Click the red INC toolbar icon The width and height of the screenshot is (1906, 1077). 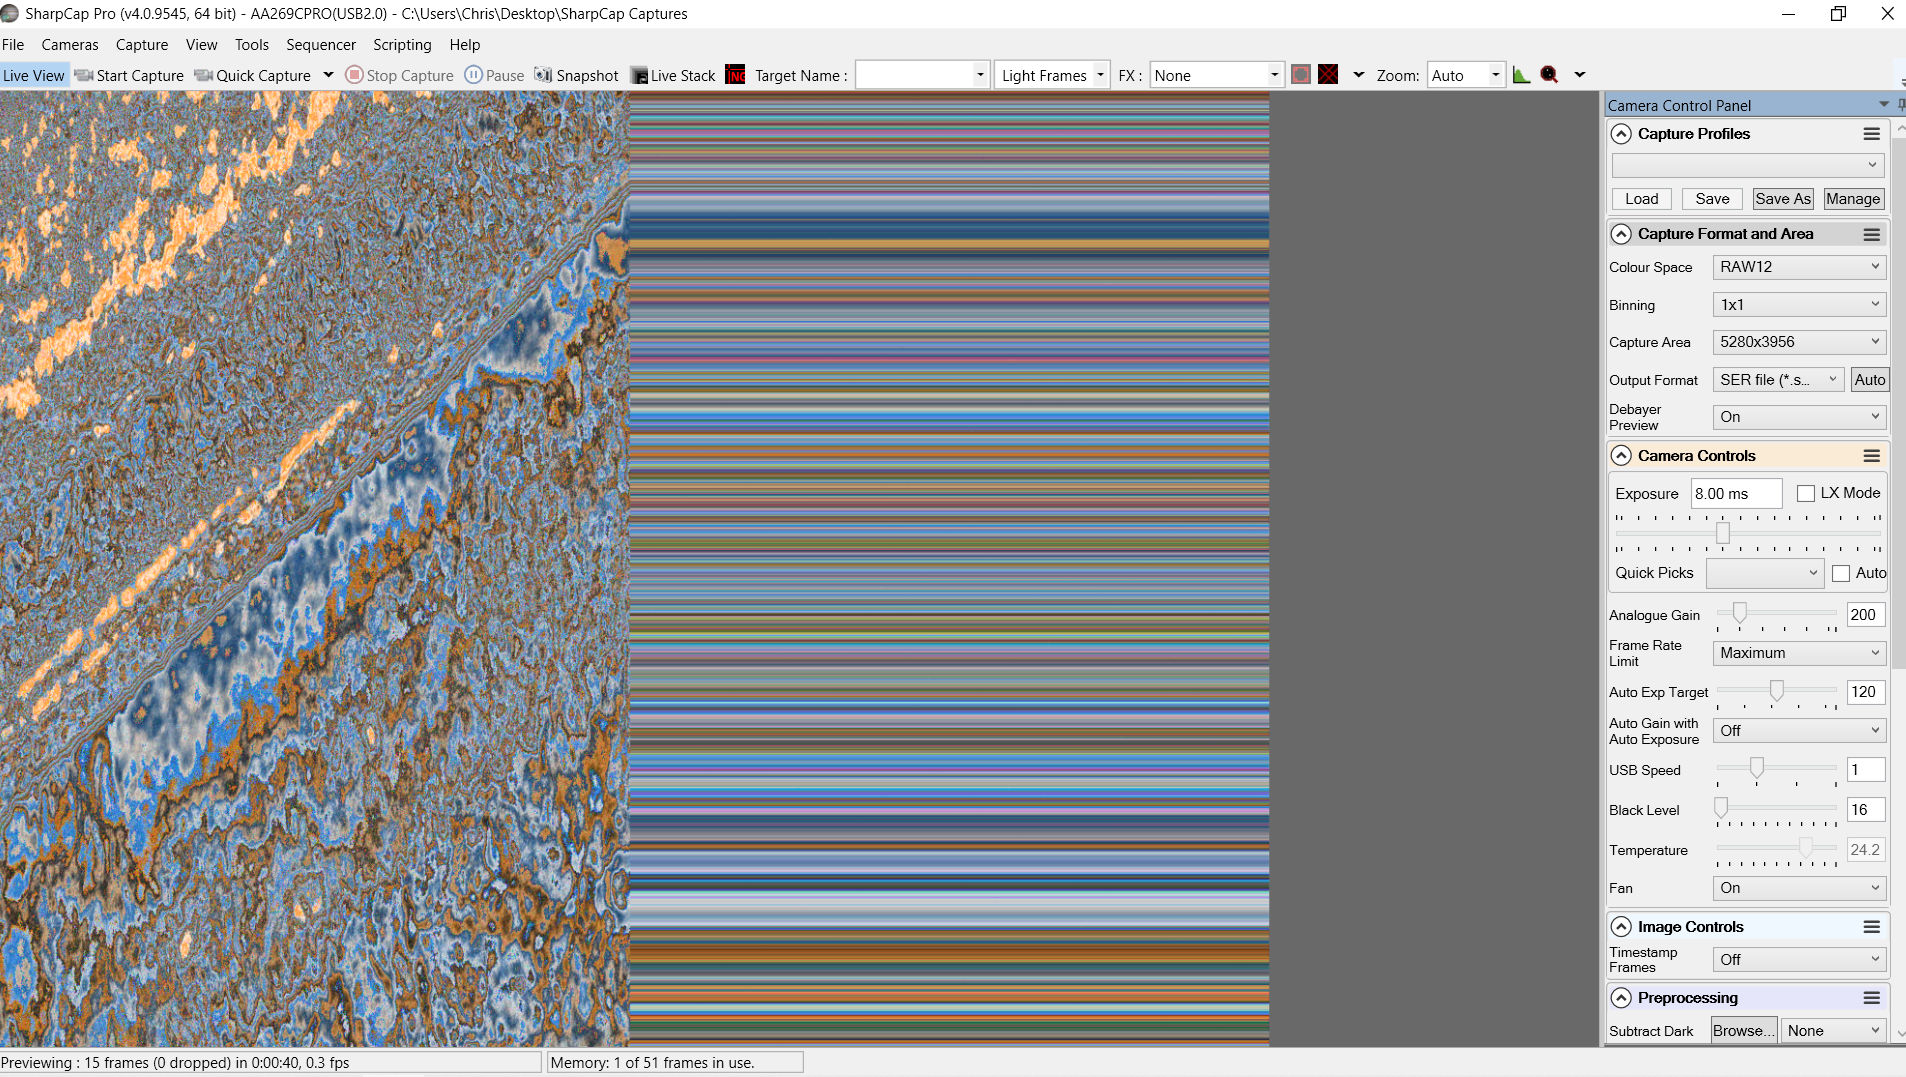[736, 75]
